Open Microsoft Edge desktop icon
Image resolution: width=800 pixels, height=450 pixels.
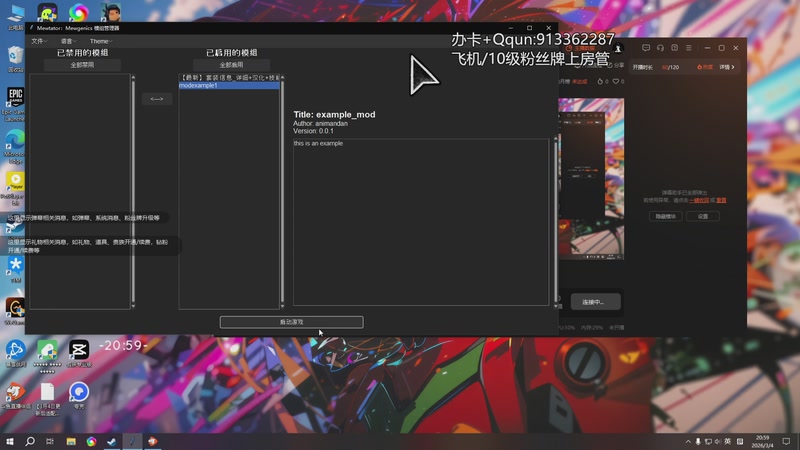(15, 146)
